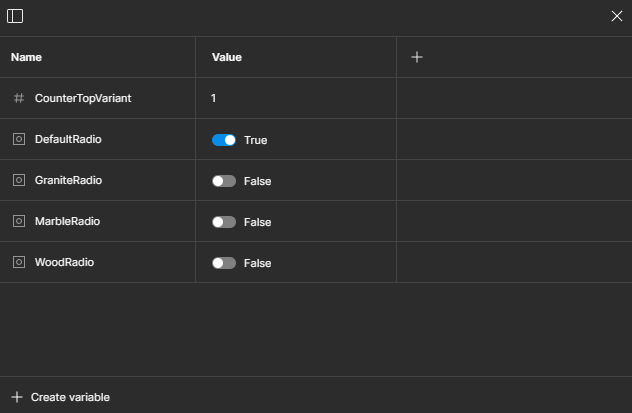
Task: Enable the MarbleRadio toggle
Action: point(224,222)
